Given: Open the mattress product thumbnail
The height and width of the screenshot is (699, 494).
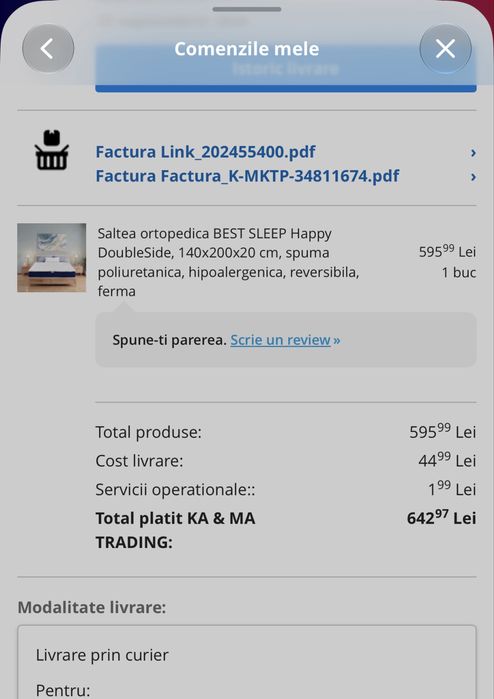Looking at the screenshot, I should 52,258.
